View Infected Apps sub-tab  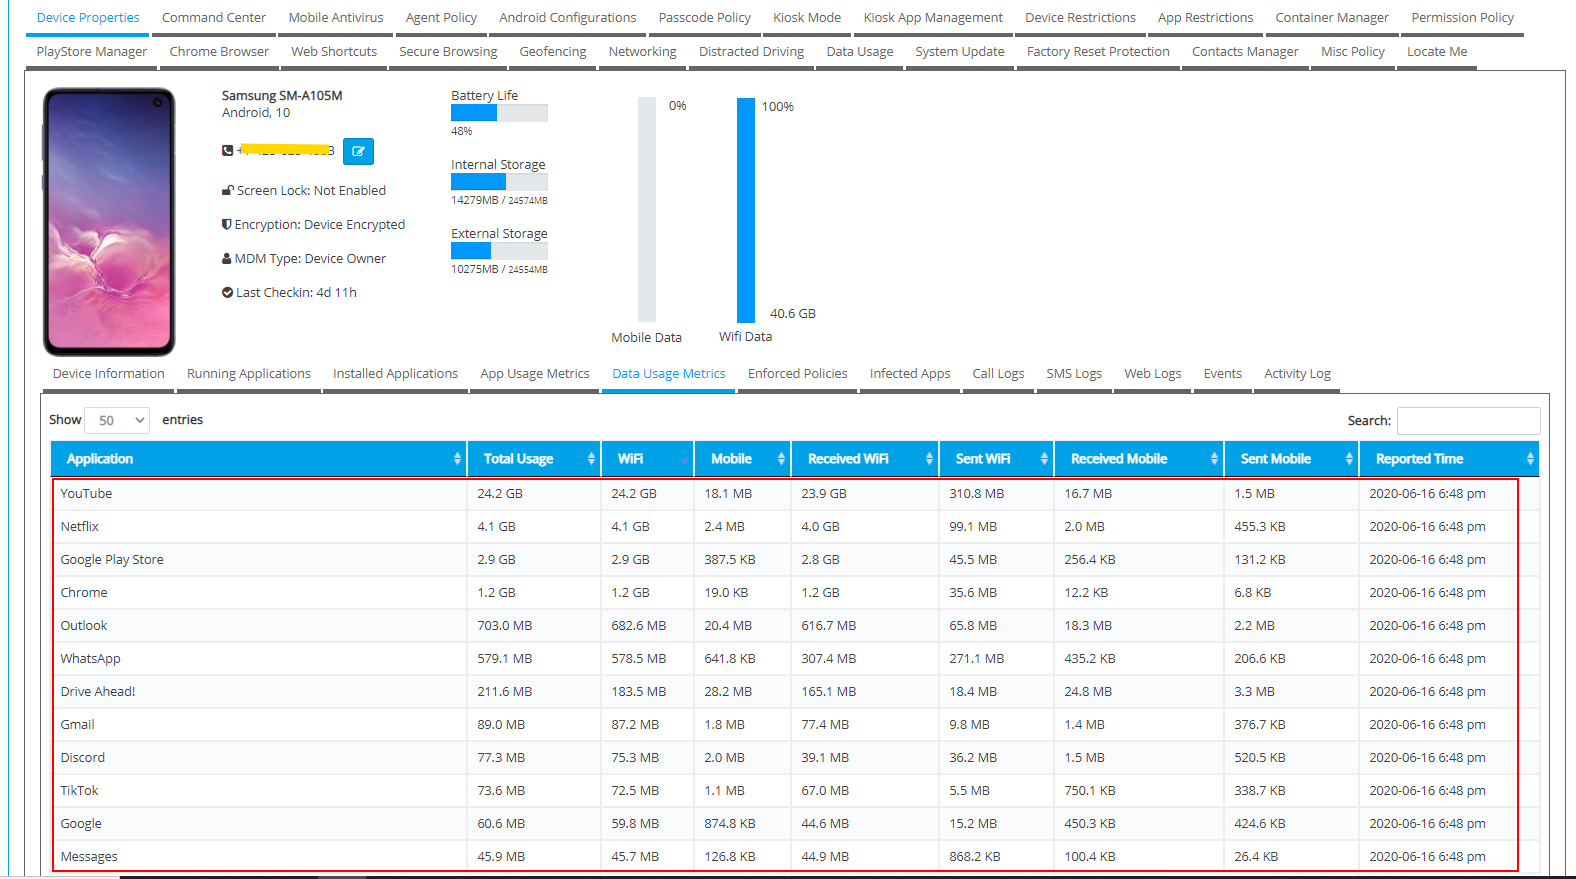(910, 374)
